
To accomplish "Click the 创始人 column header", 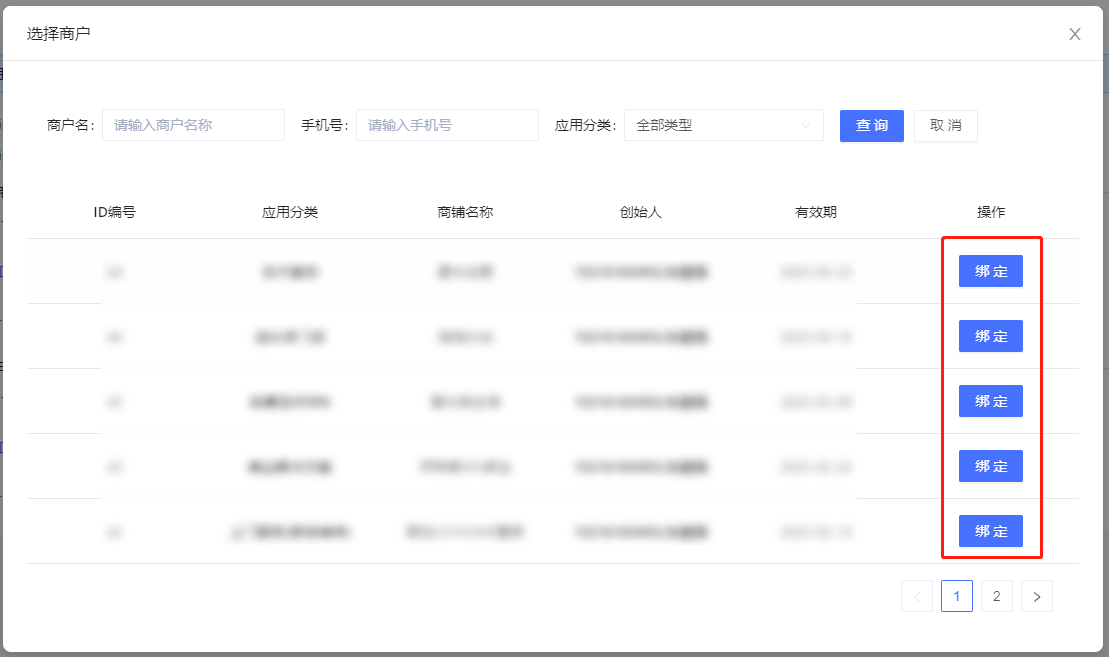I will click(x=641, y=212).
